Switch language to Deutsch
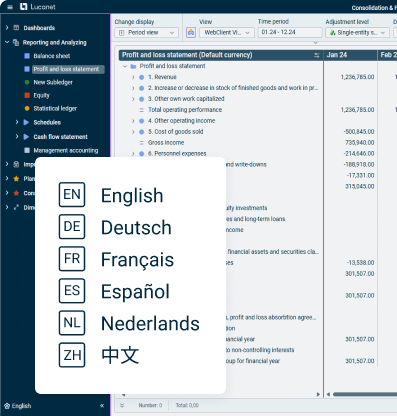The height and width of the screenshot is (416, 397). coord(115,227)
